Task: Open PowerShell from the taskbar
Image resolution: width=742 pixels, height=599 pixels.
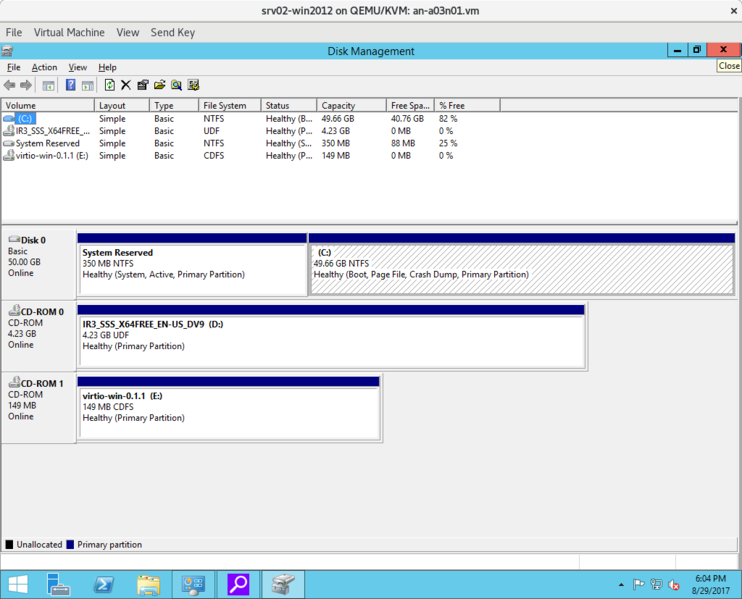Action: [104, 584]
